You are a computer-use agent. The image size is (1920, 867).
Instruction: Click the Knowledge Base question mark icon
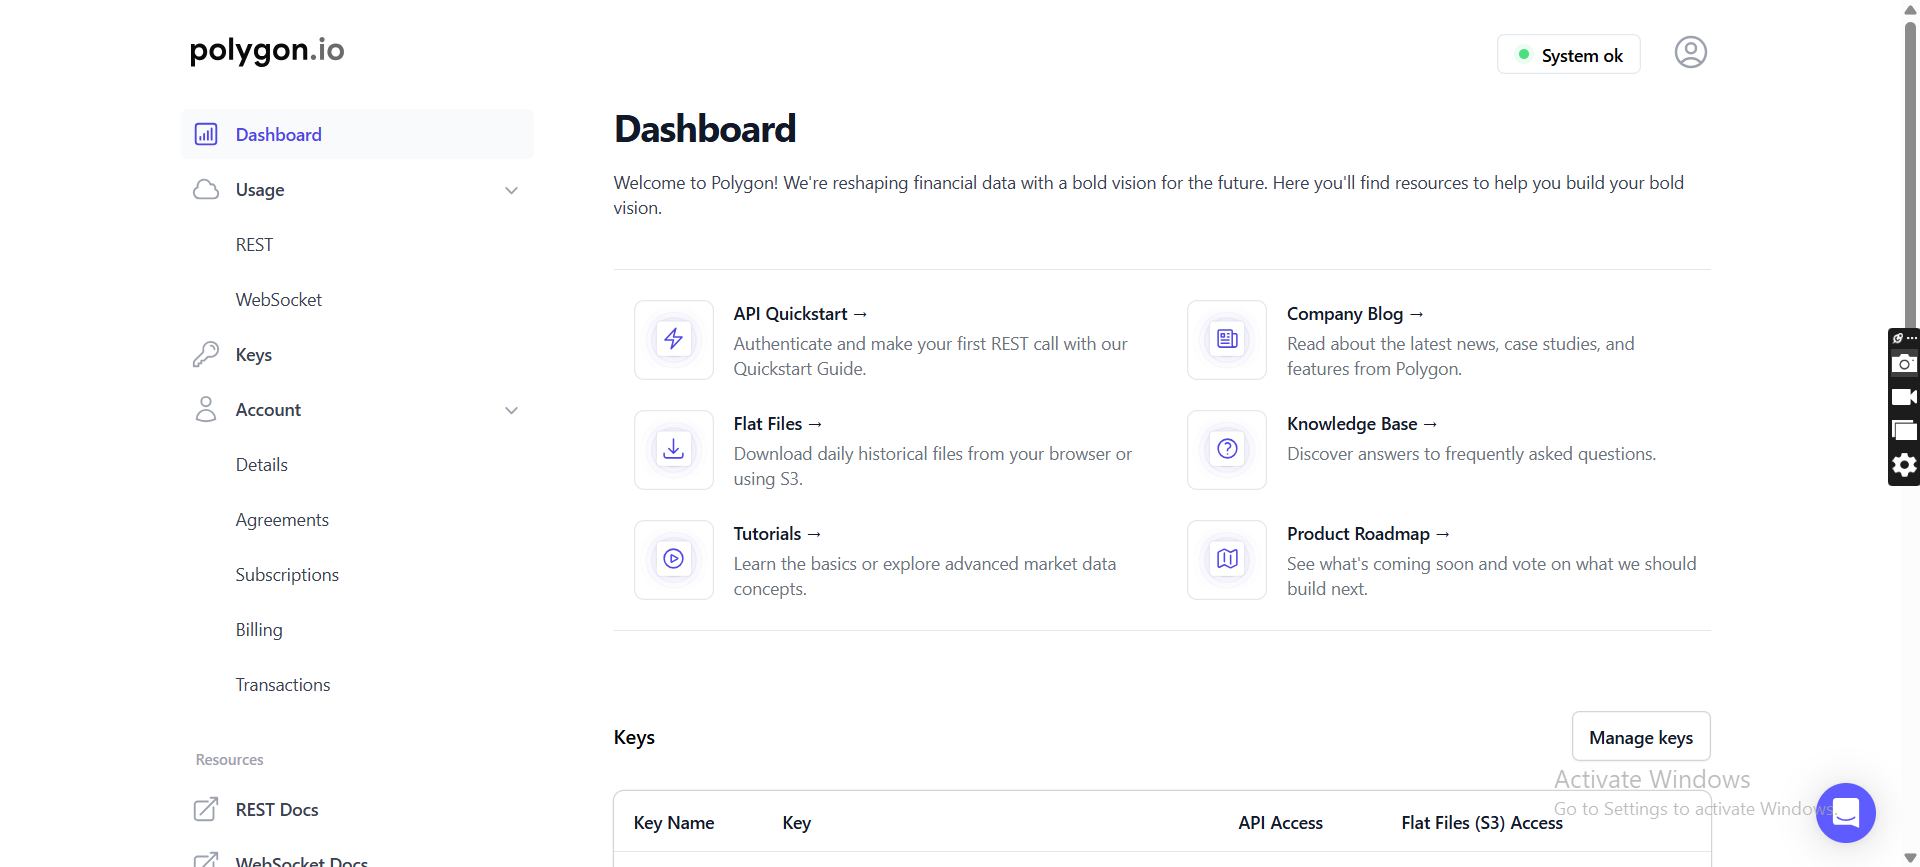[1227, 450]
